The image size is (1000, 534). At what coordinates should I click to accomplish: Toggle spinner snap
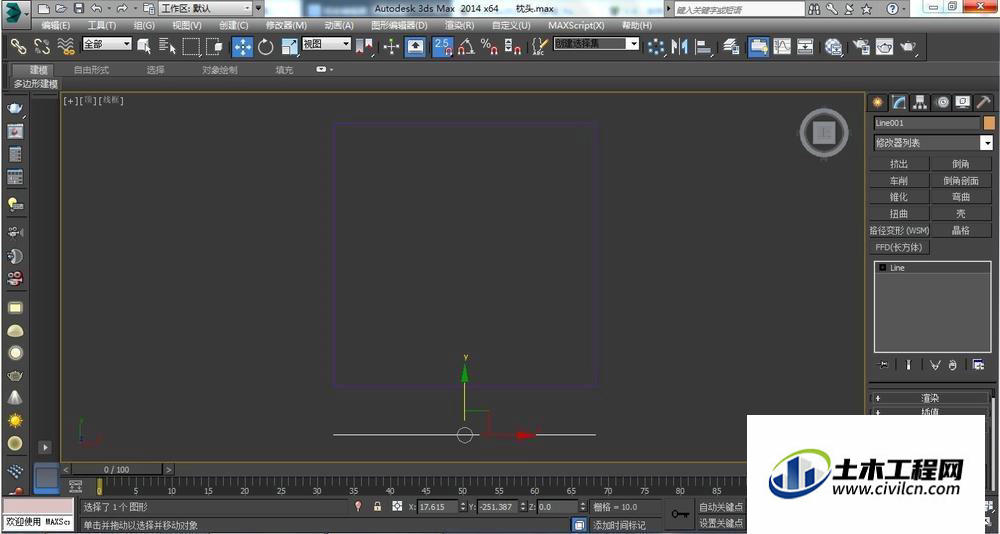(x=513, y=47)
